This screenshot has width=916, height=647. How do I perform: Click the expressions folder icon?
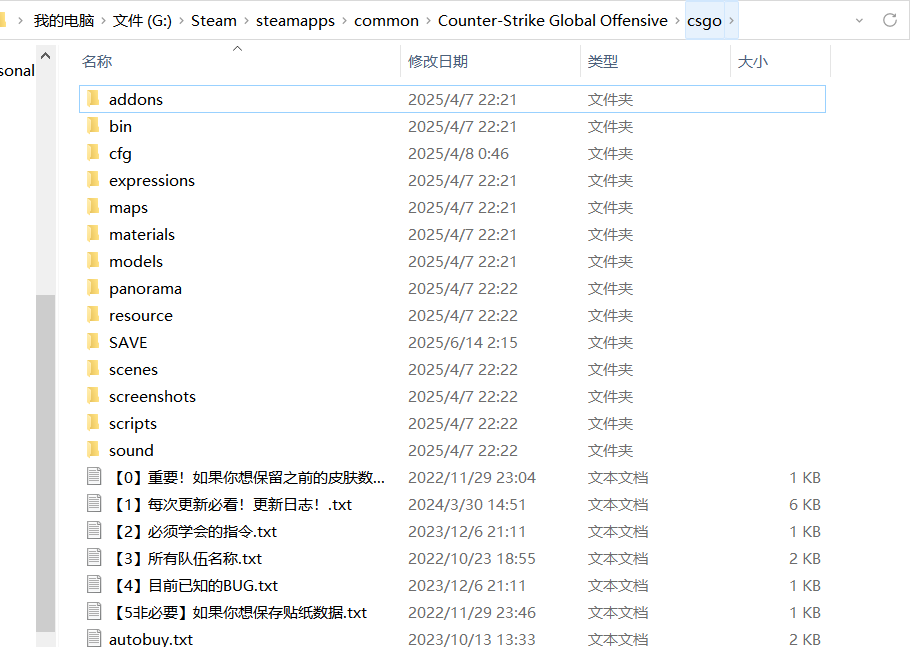[x=93, y=180]
